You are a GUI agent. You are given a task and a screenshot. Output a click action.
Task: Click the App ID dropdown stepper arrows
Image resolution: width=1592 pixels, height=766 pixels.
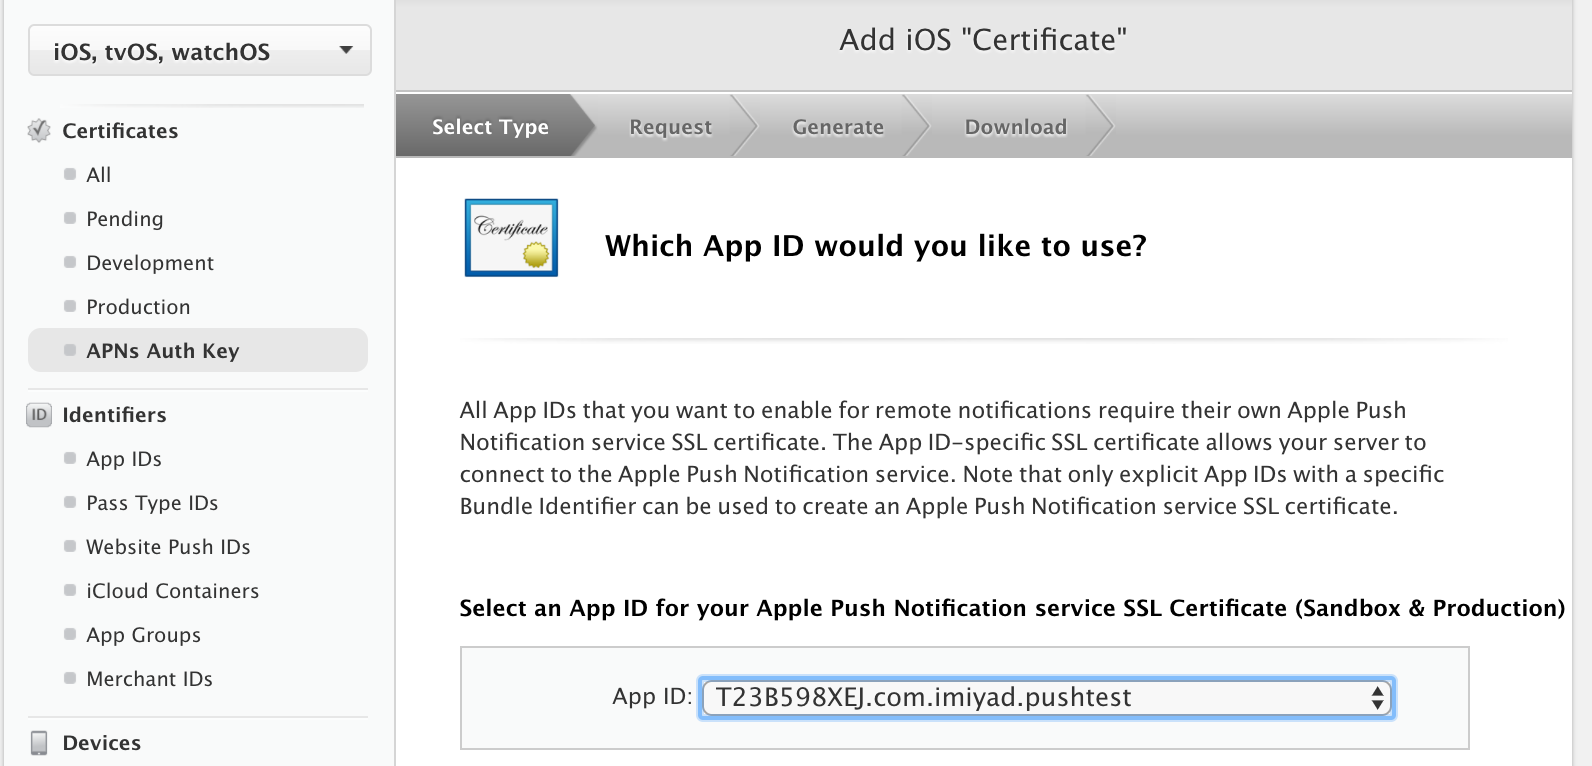click(x=1378, y=697)
